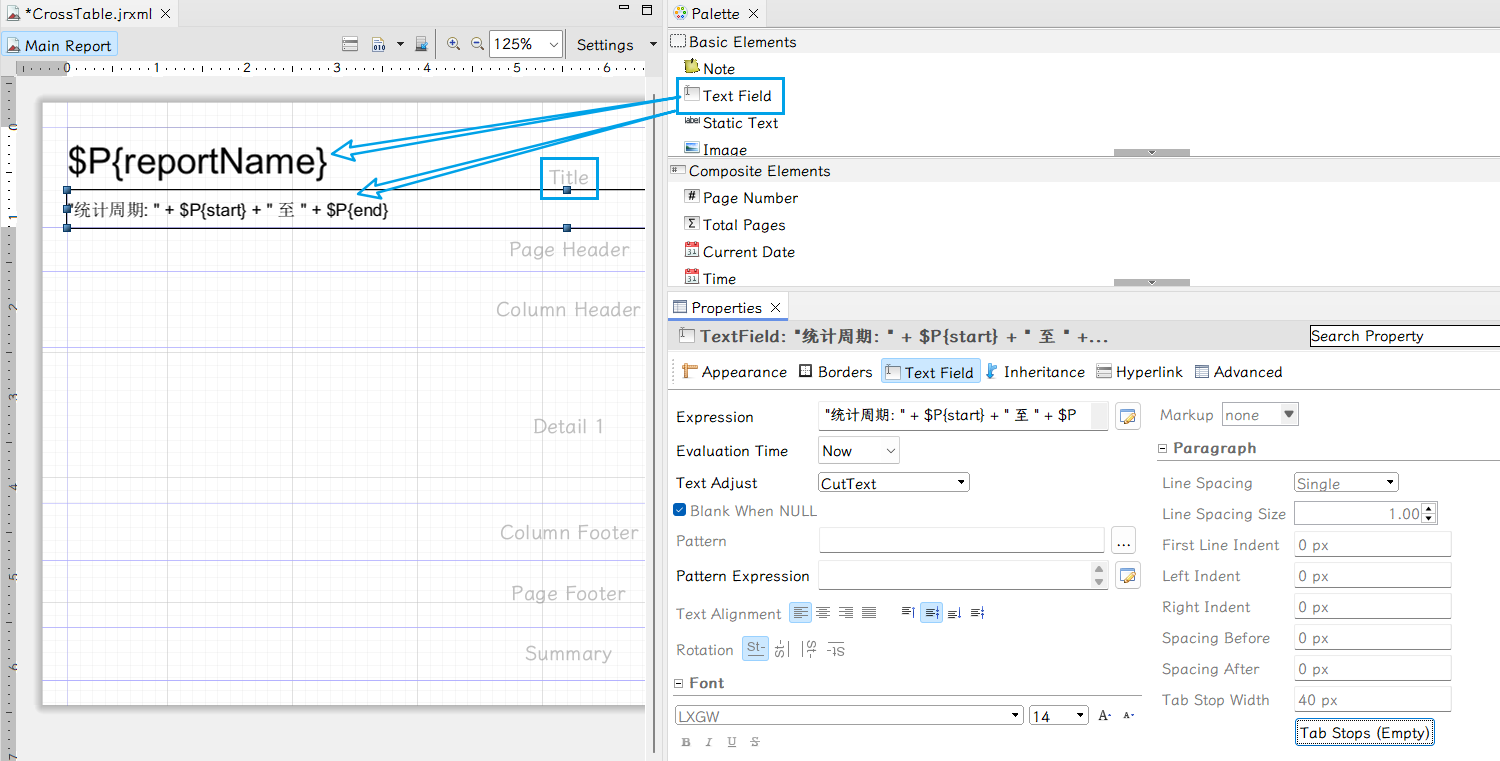
Task: Switch to the Advanced properties tab
Action: (1238, 371)
